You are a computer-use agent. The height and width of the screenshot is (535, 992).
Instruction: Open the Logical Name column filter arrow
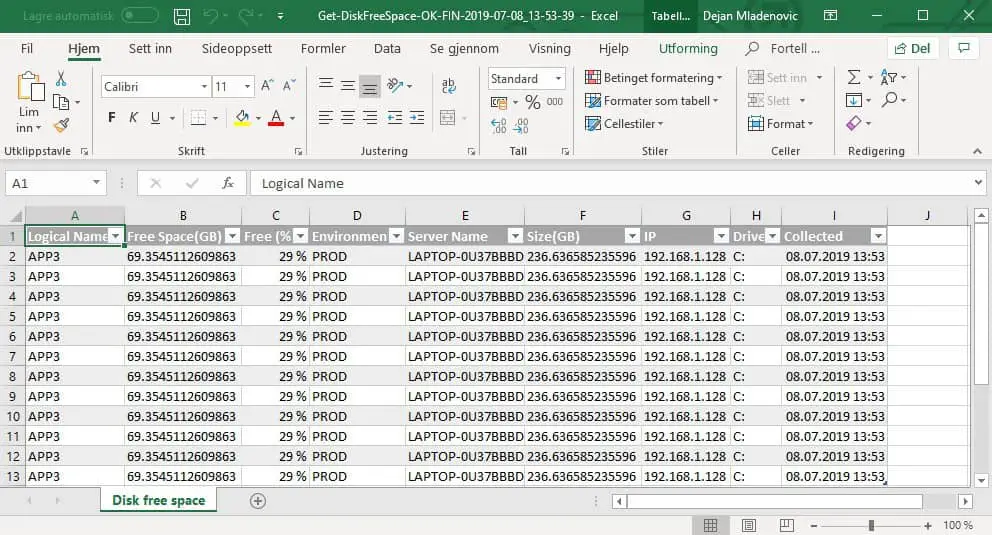coord(116,237)
